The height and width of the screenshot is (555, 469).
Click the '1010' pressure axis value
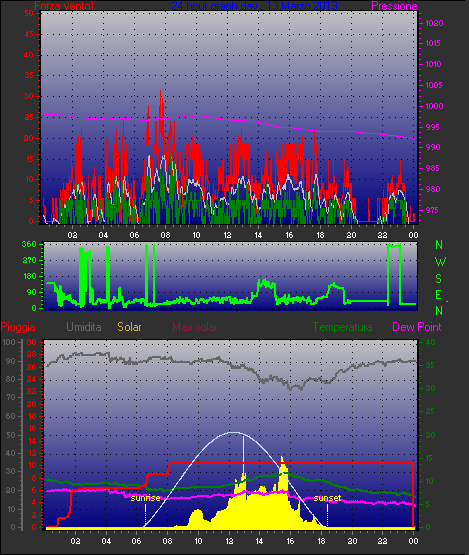coord(434,64)
